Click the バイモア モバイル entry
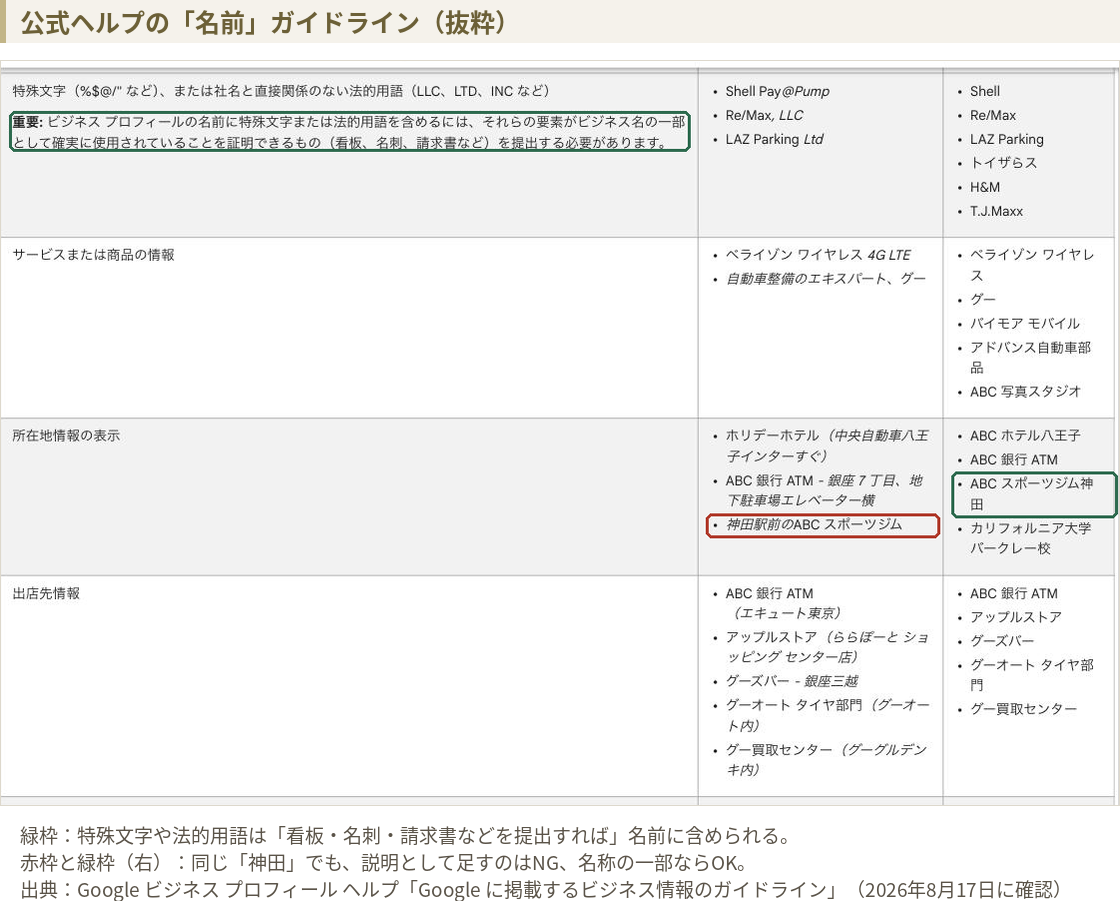 (x=1024, y=323)
